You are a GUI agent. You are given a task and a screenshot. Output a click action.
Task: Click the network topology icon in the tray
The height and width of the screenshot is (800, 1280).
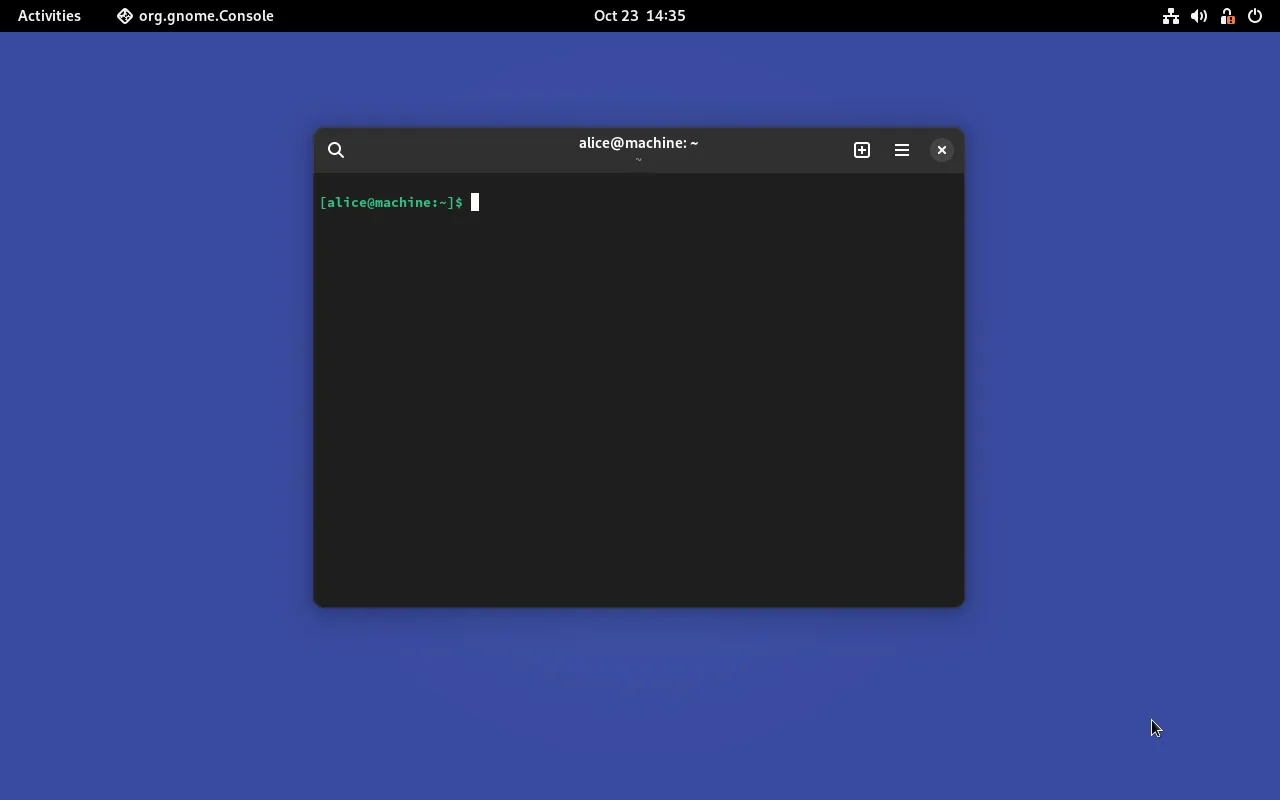click(1170, 16)
